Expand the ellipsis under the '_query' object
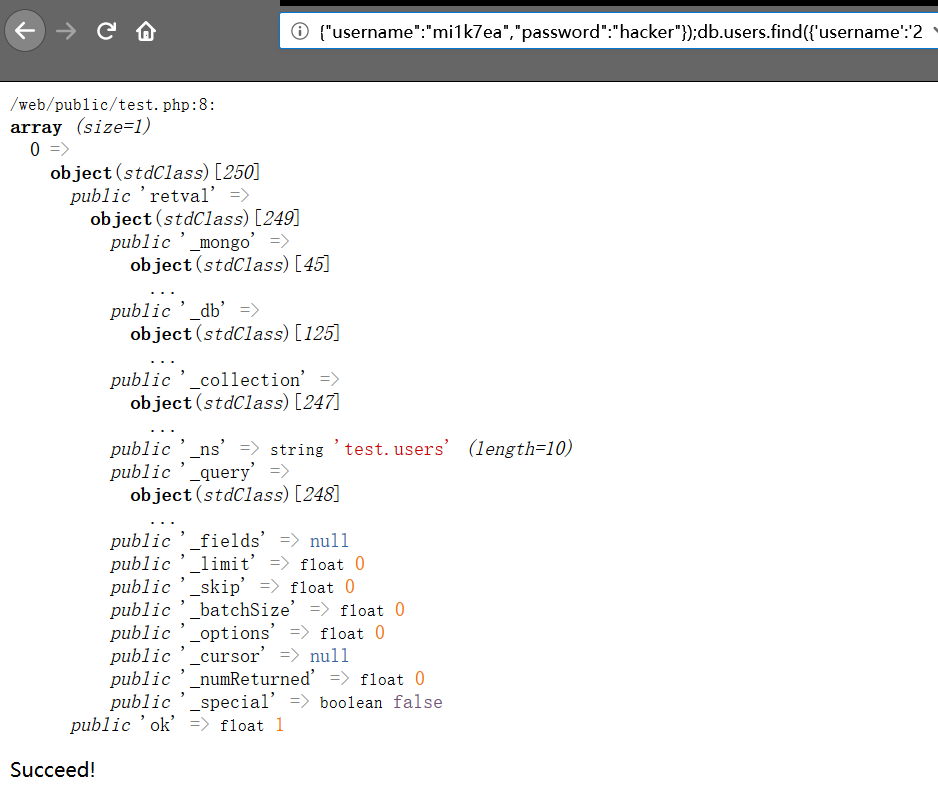The width and height of the screenshot is (938, 810). coord(162,518)
